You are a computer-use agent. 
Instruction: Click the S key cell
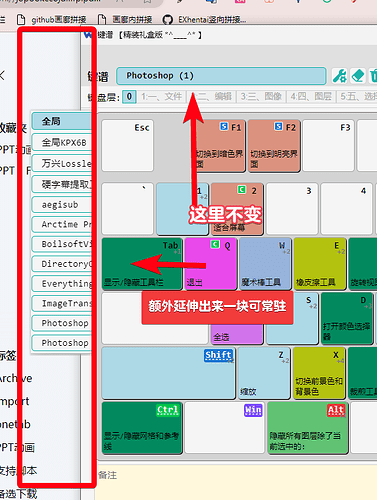coord(305,318)
